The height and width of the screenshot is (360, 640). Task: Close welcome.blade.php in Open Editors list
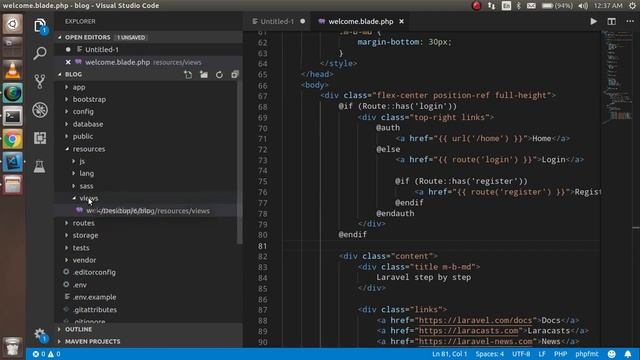tap(68, 62)
